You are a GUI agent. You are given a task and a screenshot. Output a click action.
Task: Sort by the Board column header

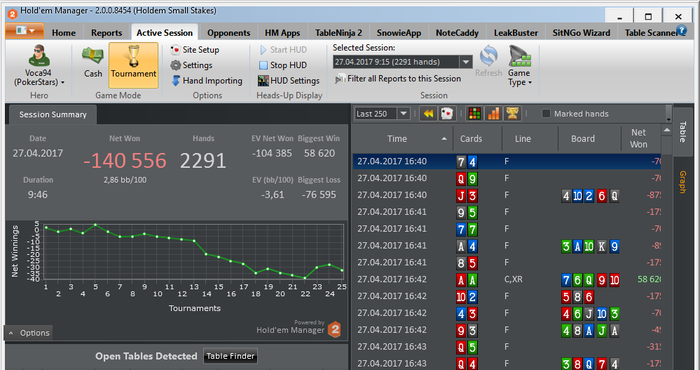(590, 139)
